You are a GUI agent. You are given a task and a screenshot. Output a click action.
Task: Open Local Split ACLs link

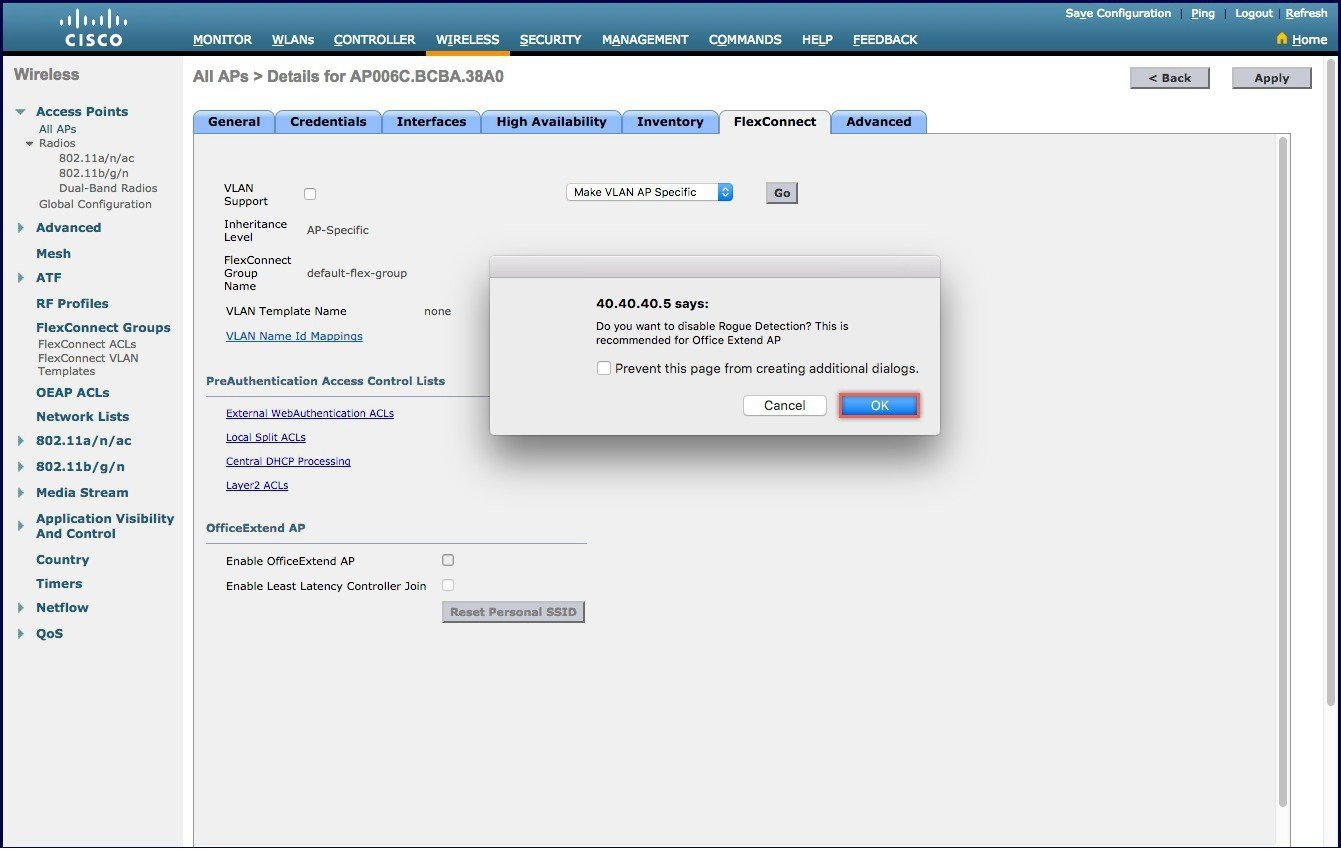pos(266,437)
